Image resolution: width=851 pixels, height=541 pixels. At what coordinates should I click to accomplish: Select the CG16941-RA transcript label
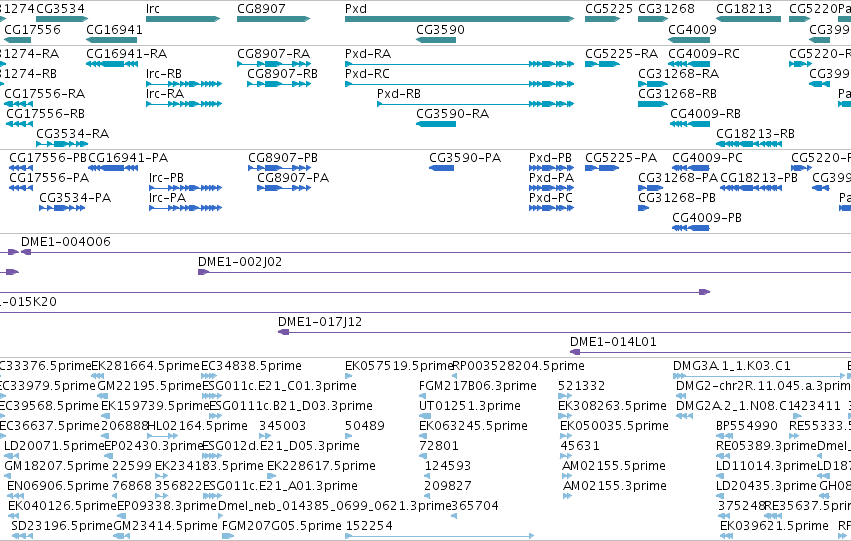pyautogui.click(x=127, y=54)
